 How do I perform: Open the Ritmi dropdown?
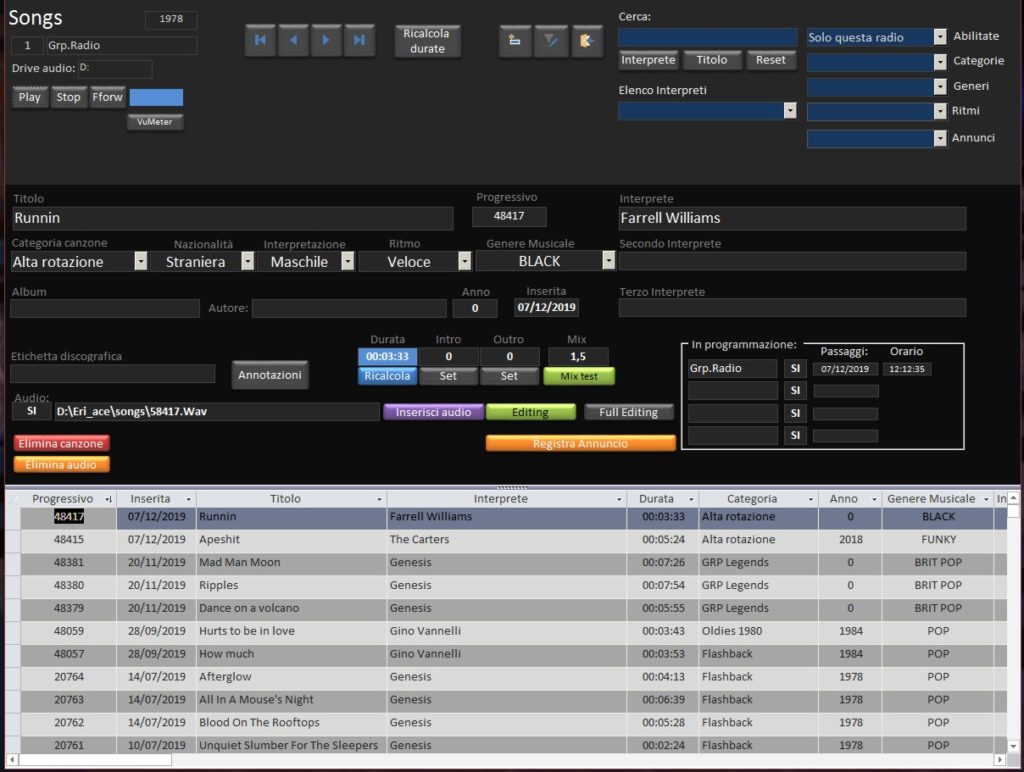[x=940, y=112]
